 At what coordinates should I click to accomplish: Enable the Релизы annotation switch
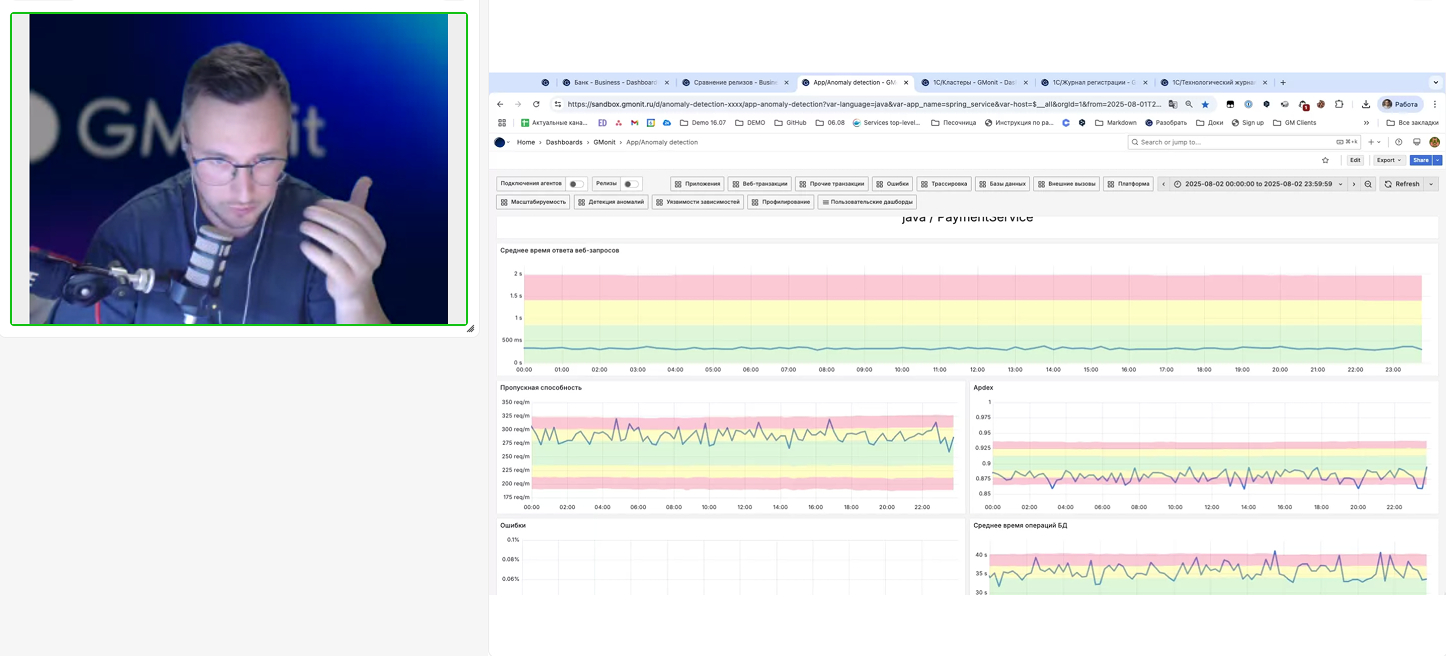tap(631, 184)
